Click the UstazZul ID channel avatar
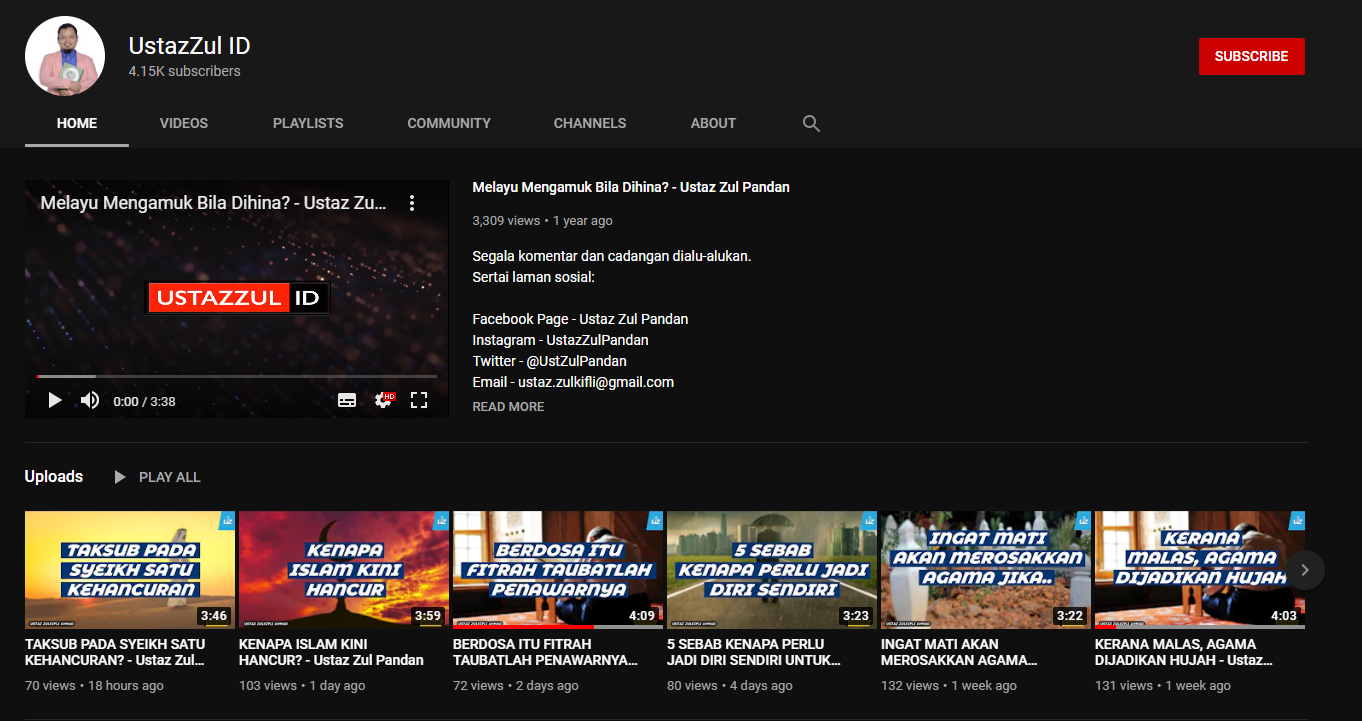Image resolution: width=1362 pixels, height=721 pixels. [65, 56]
